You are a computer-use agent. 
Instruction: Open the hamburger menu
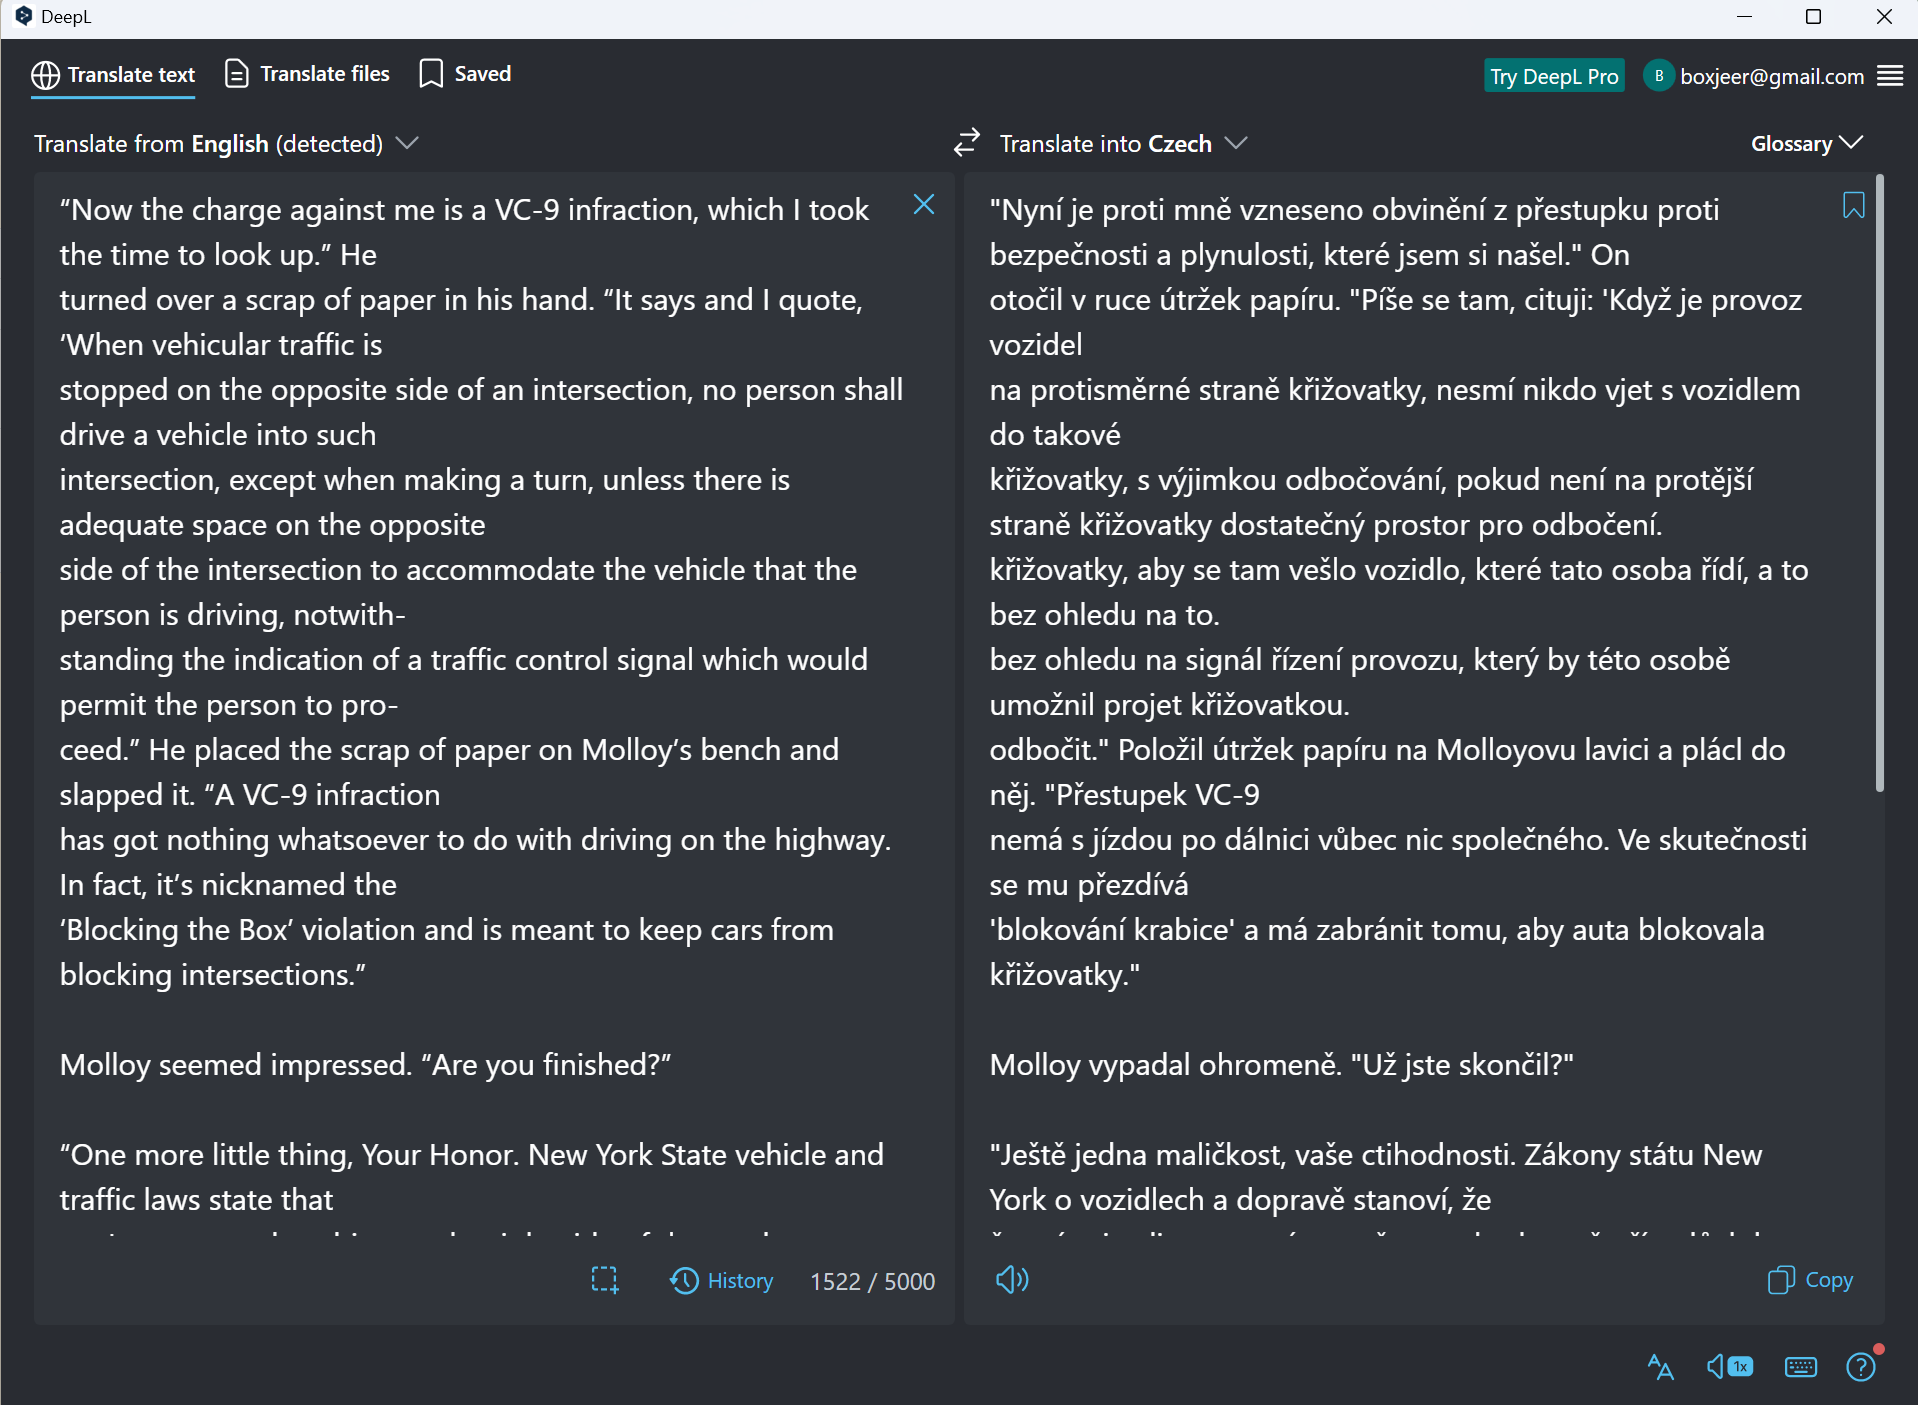coord(1889,76)
